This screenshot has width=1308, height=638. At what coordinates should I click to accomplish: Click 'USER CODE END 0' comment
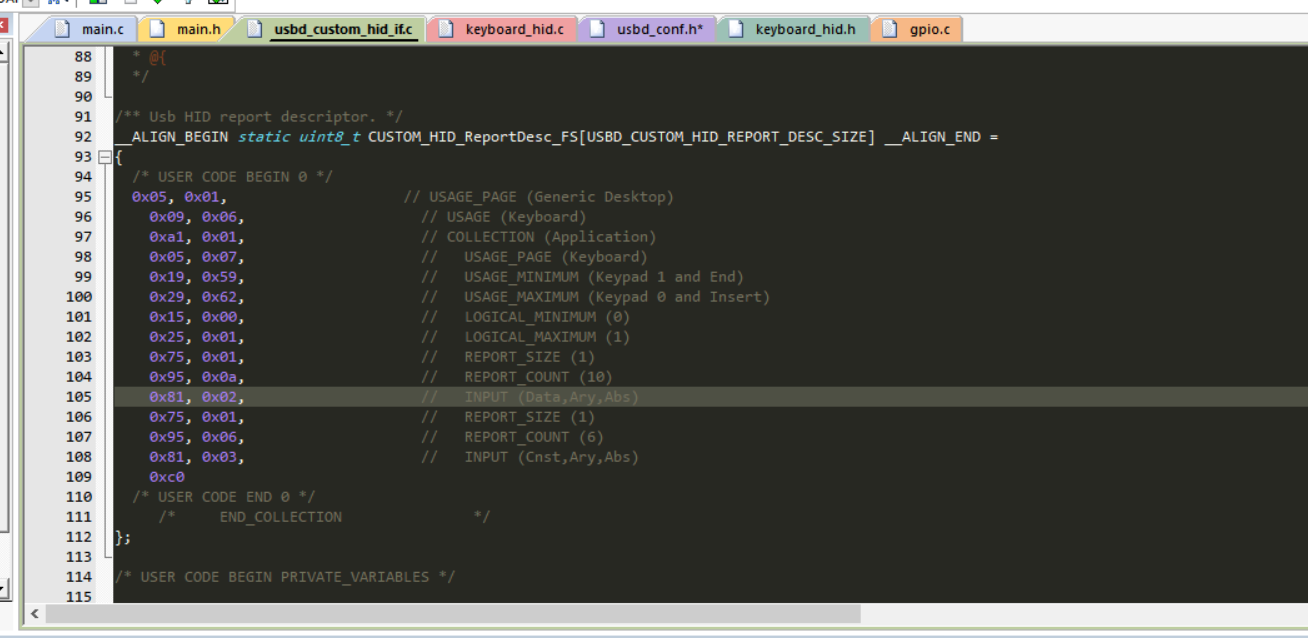pyautogui.click(x=224, y=497)
